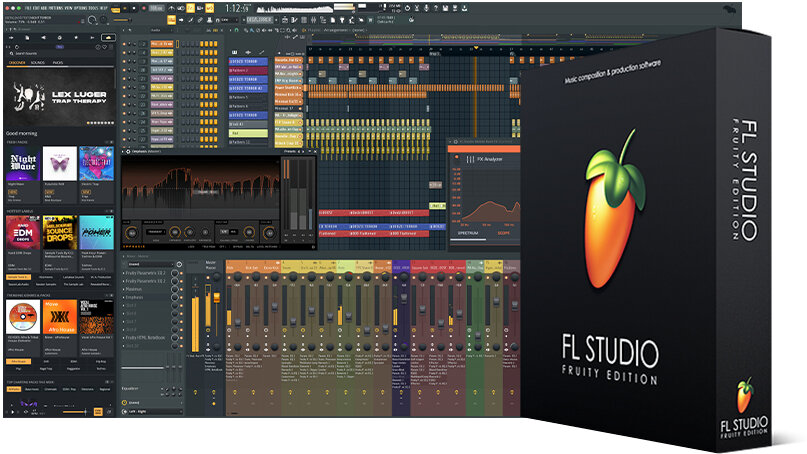
Task: Click the heart icon beside browser search
Action: [104, 47]
